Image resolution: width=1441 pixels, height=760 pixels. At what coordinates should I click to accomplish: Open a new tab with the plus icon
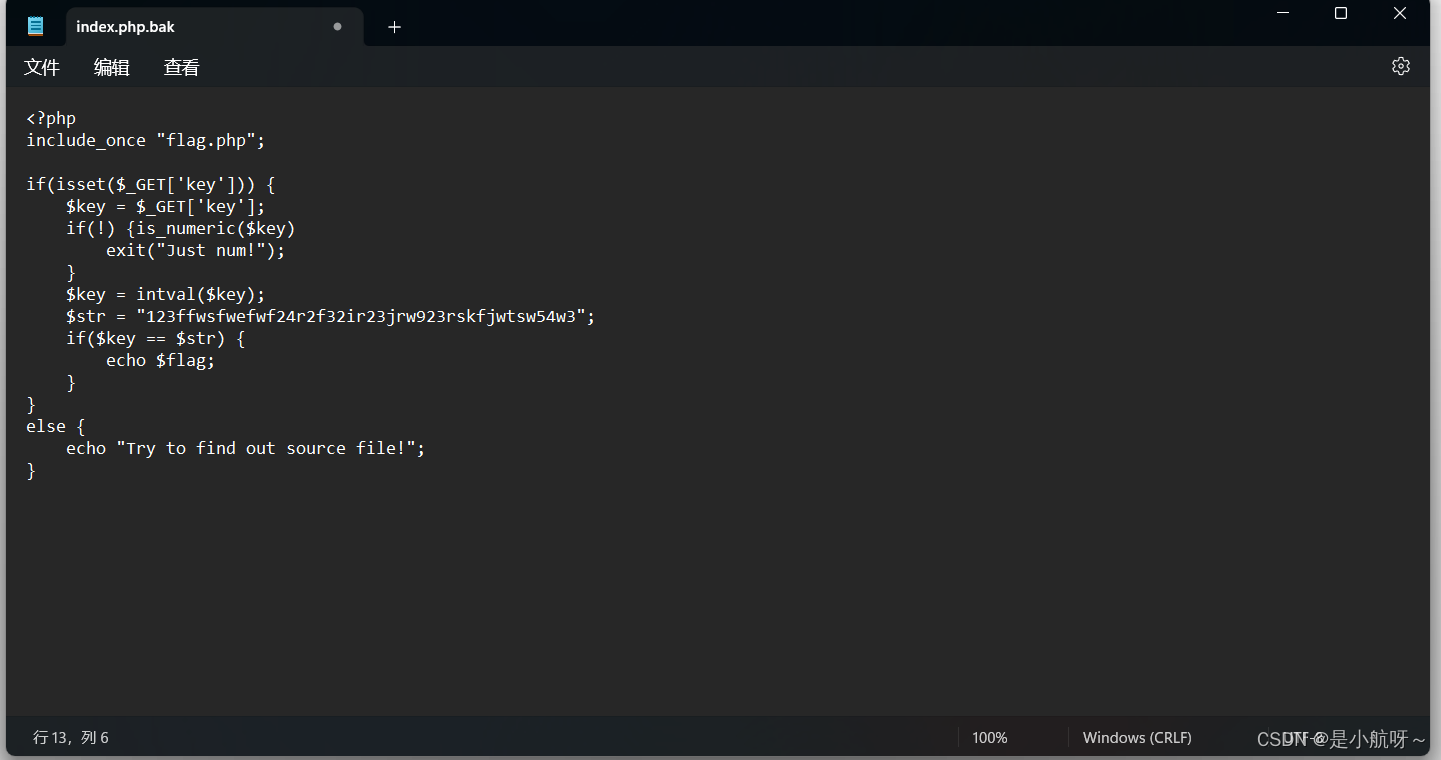(393, 26)
